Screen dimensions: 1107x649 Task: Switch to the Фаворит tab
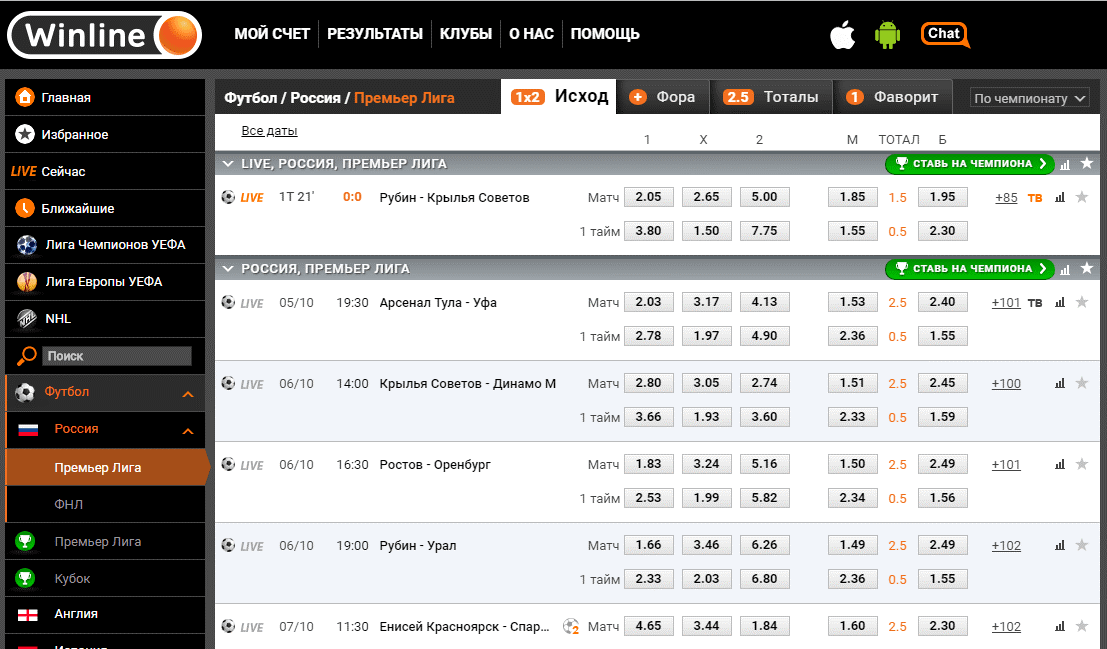tap(893, 97)
